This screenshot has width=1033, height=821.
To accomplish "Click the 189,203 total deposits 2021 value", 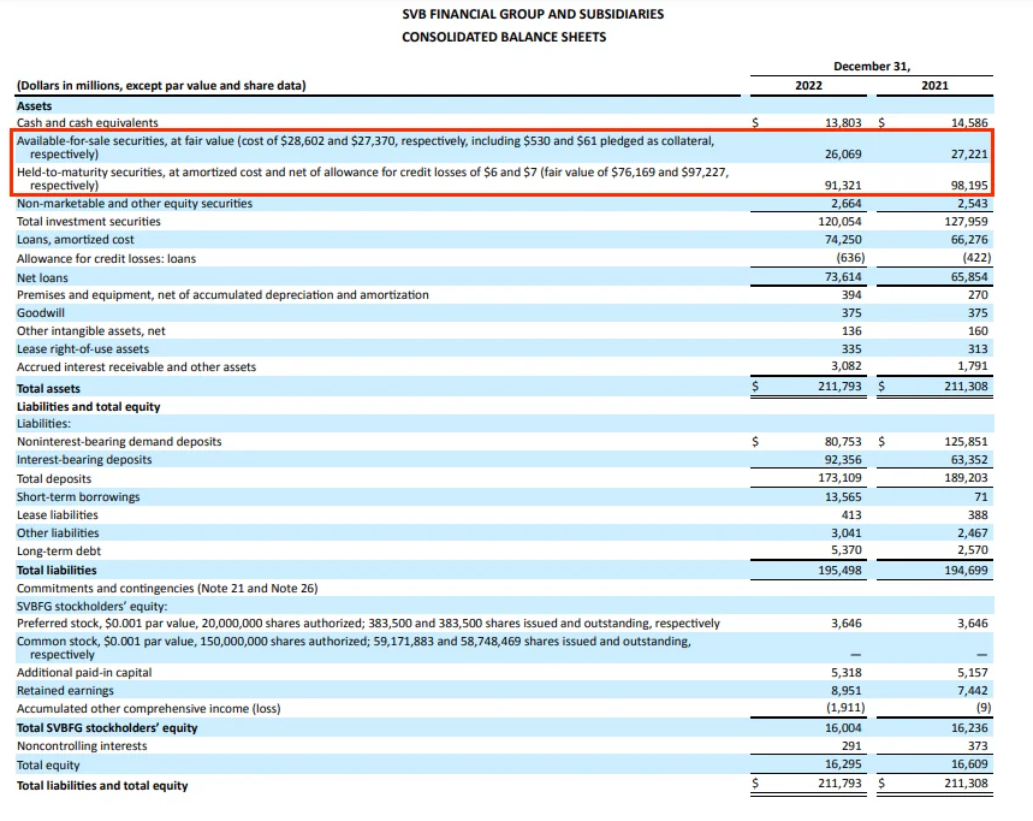I will [x=966, y=478].
